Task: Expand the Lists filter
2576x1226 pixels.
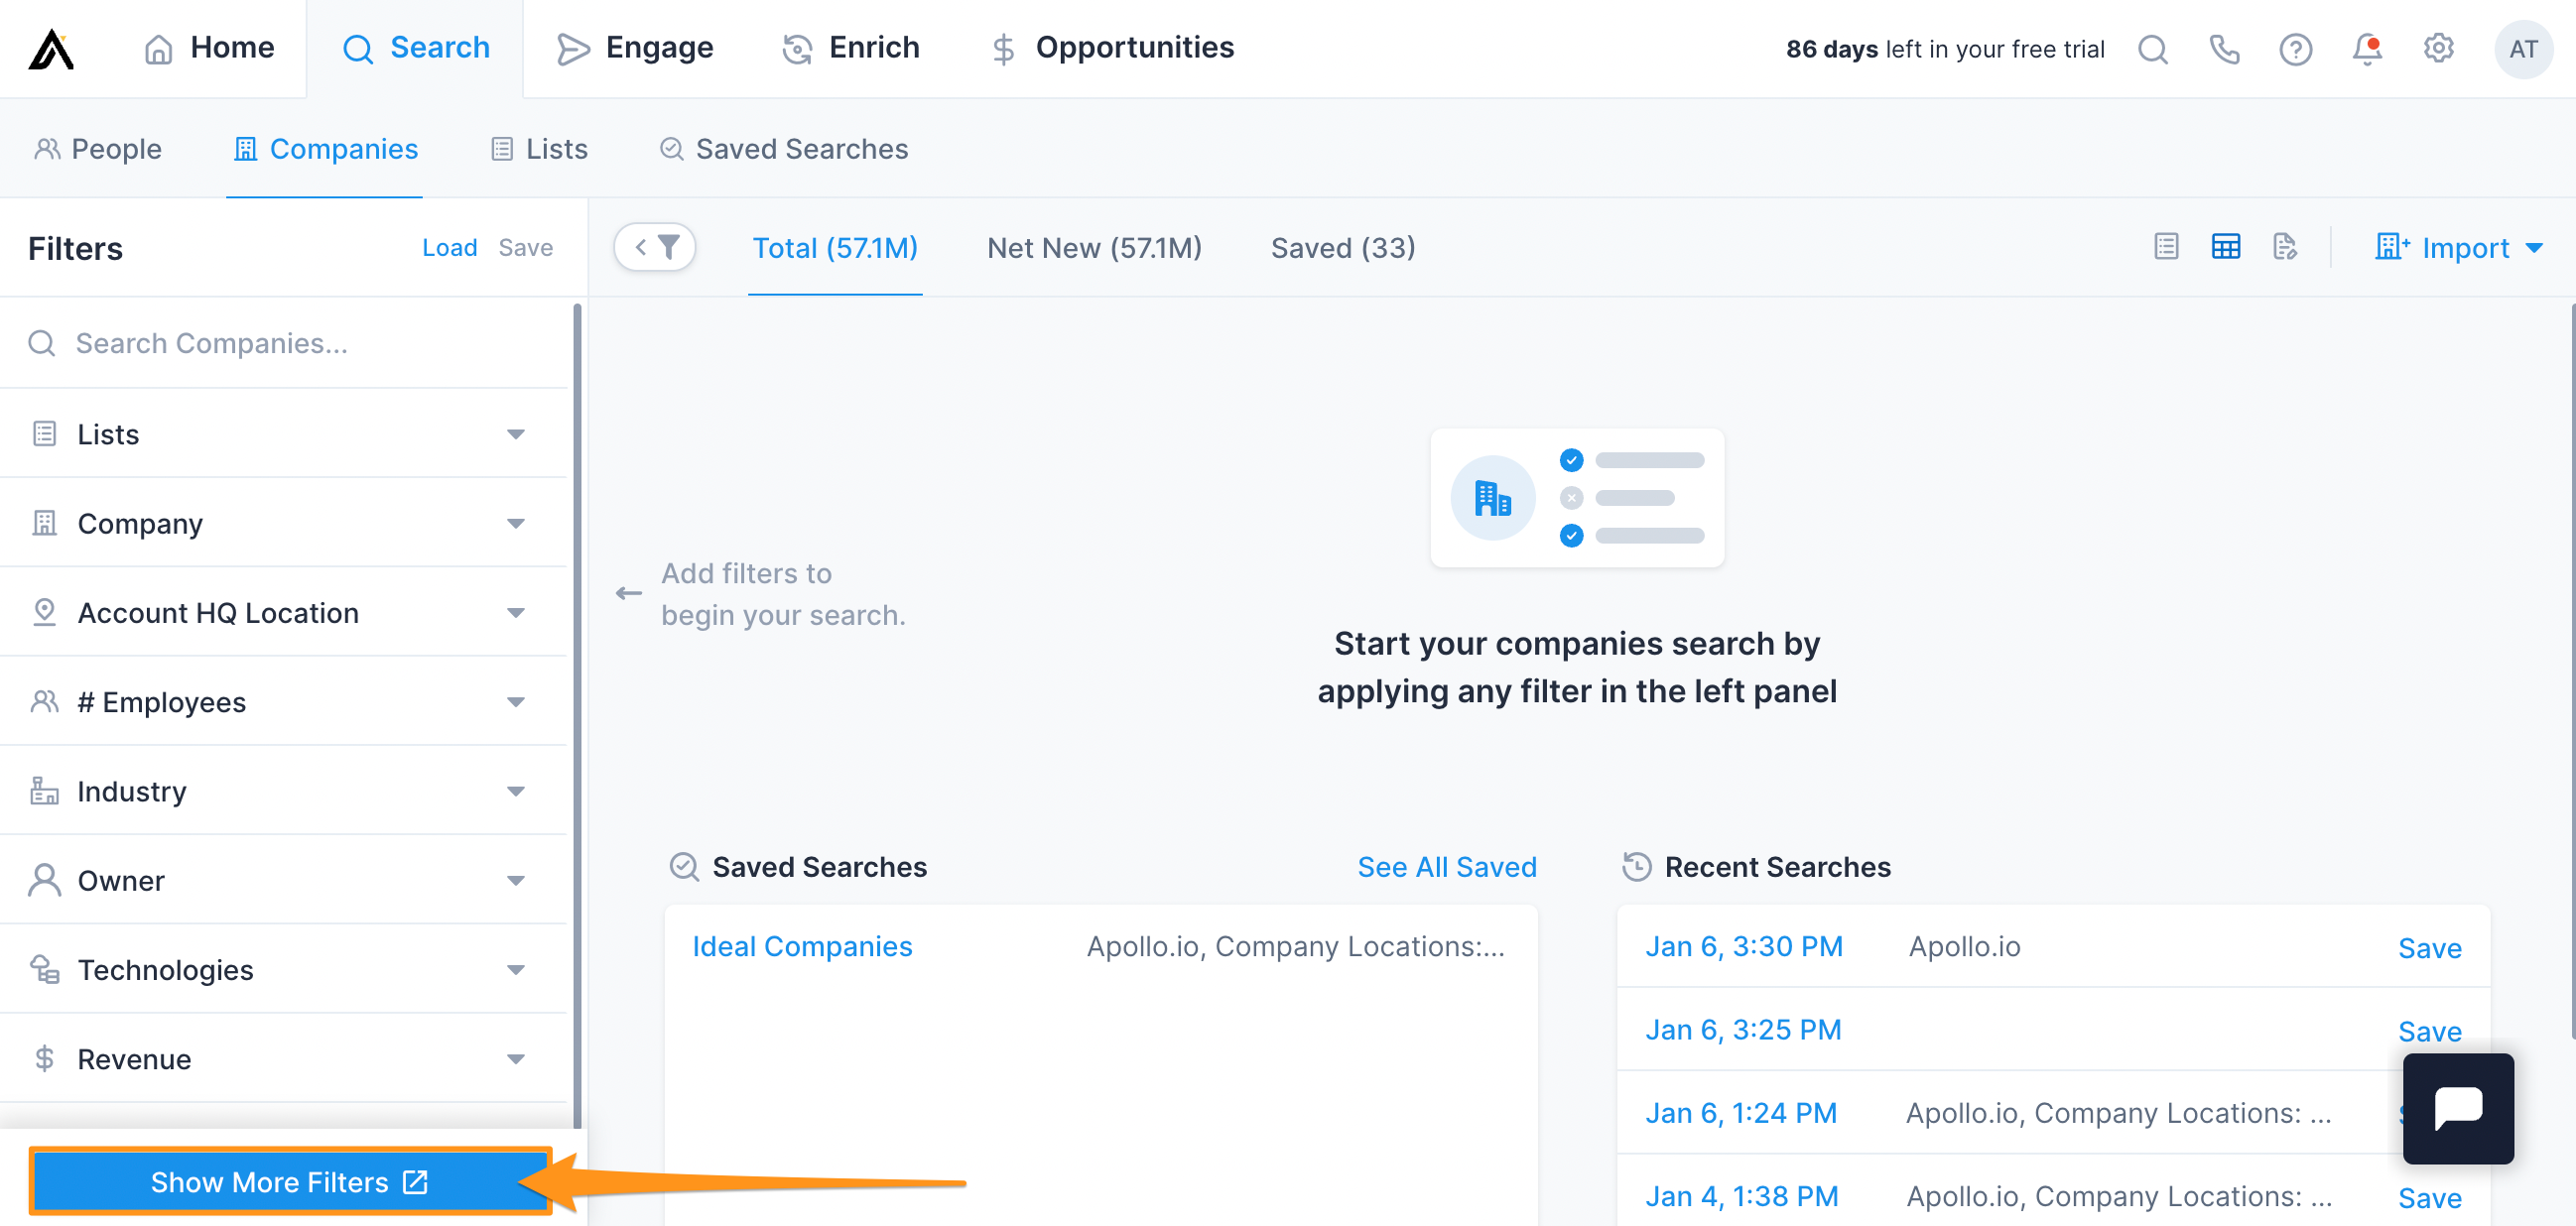Action: point(283,434)
